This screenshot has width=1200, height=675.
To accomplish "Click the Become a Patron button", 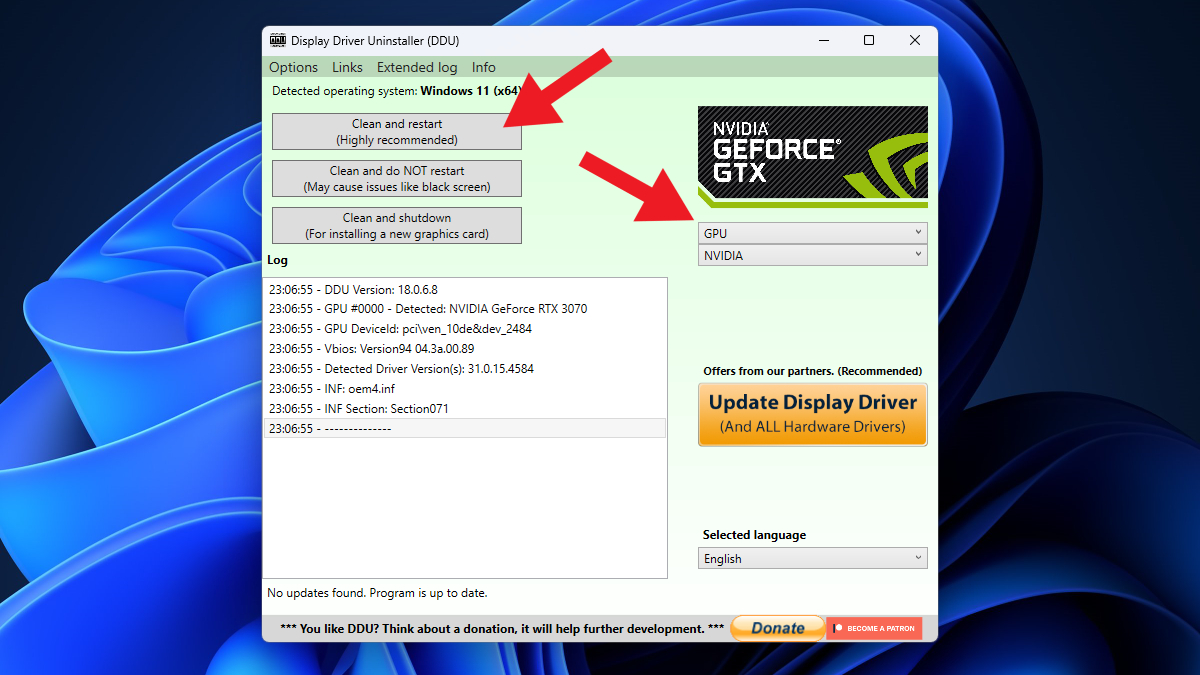I will (x=874, y=628).
